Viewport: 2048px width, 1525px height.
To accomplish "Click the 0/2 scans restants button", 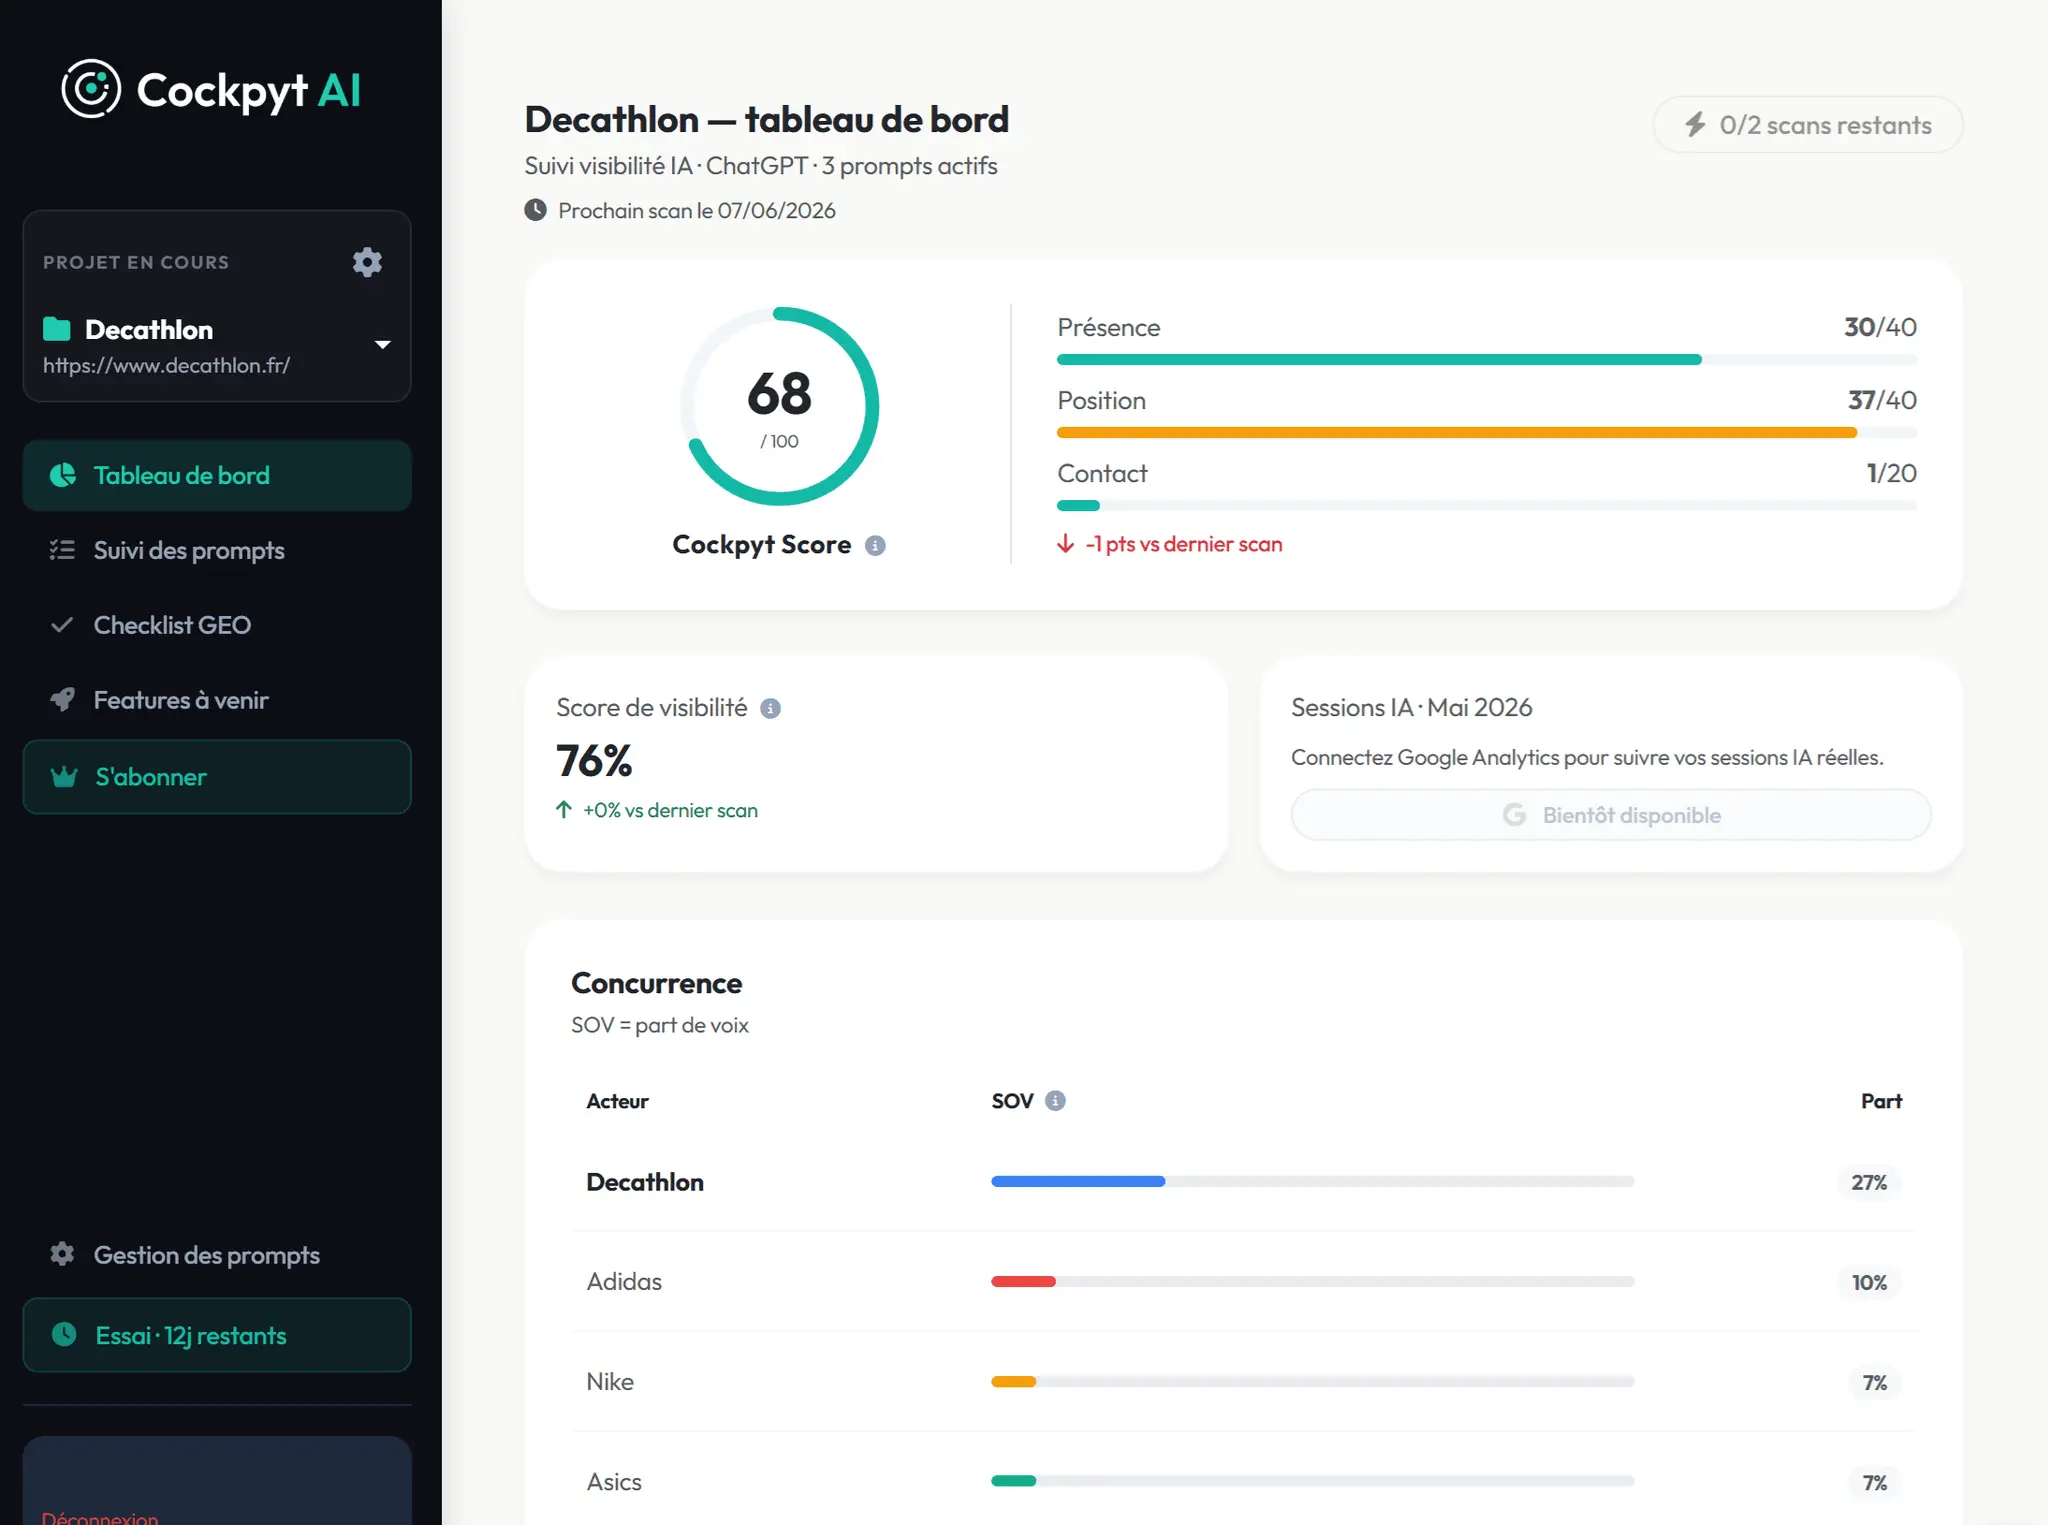I will (1808, 125).
